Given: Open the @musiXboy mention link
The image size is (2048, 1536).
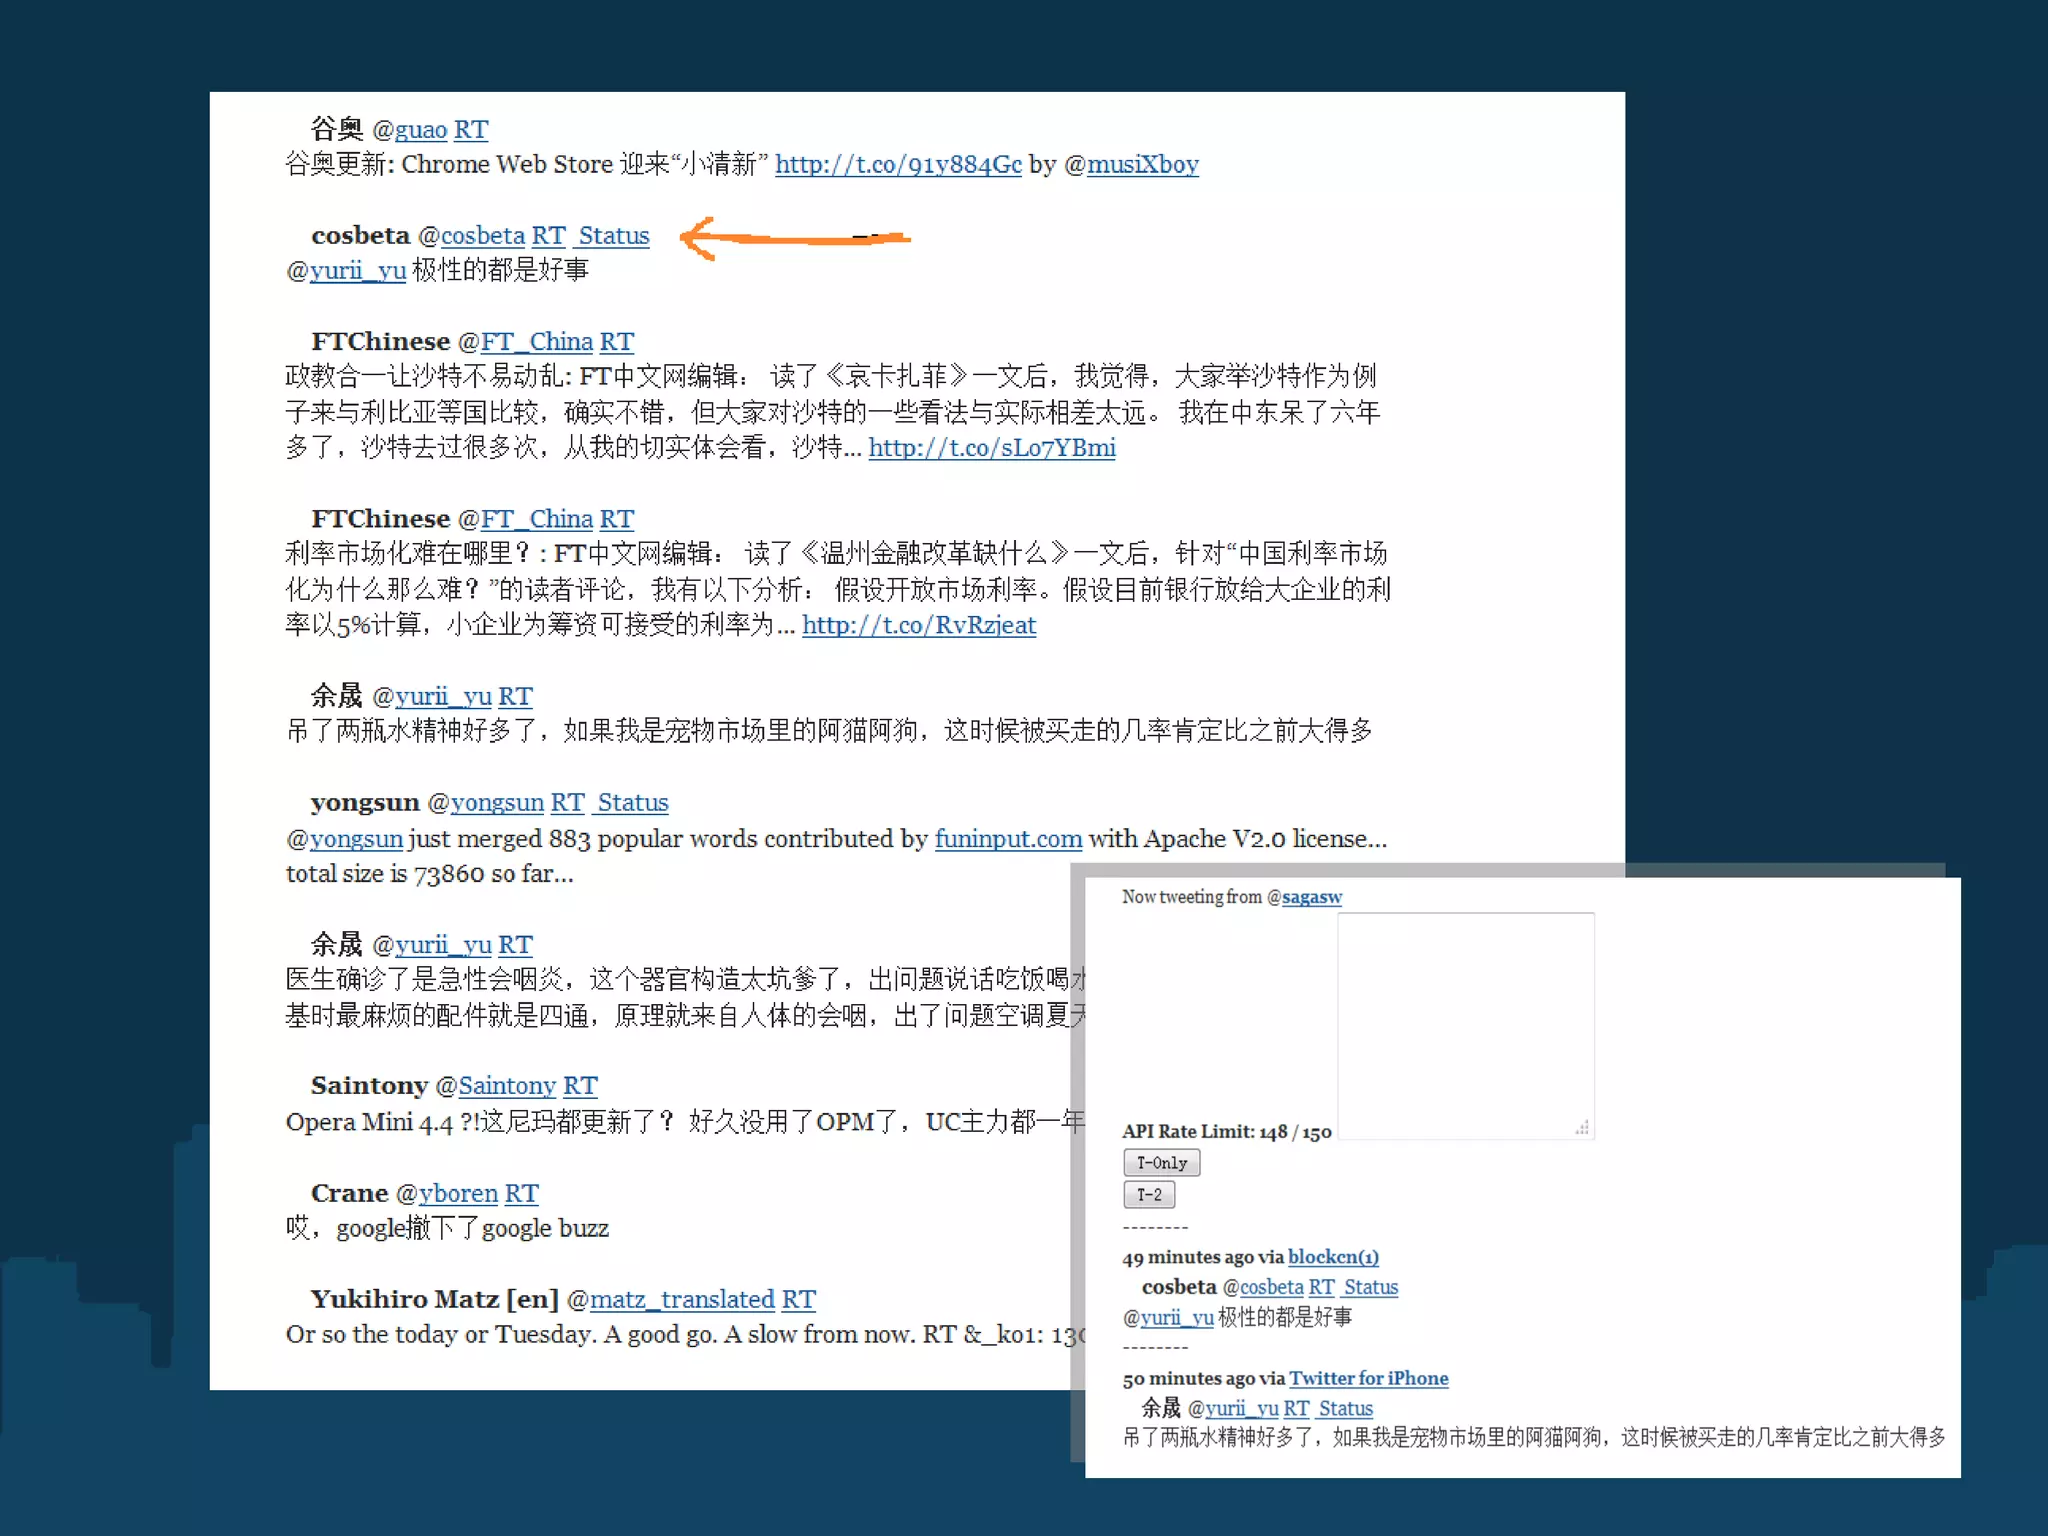Looking at the screenshot, I should click(x=1142, y=164).
